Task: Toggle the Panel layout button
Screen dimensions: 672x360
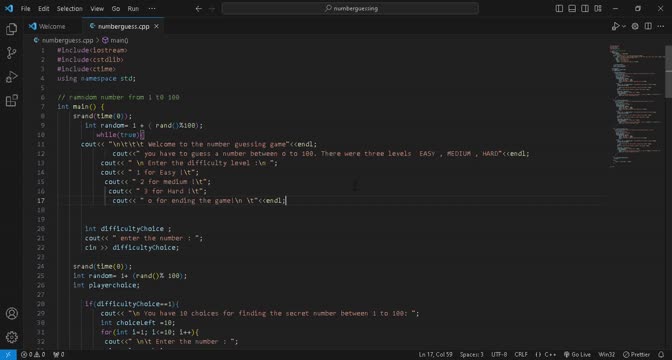Action: (x=572, y=9)
